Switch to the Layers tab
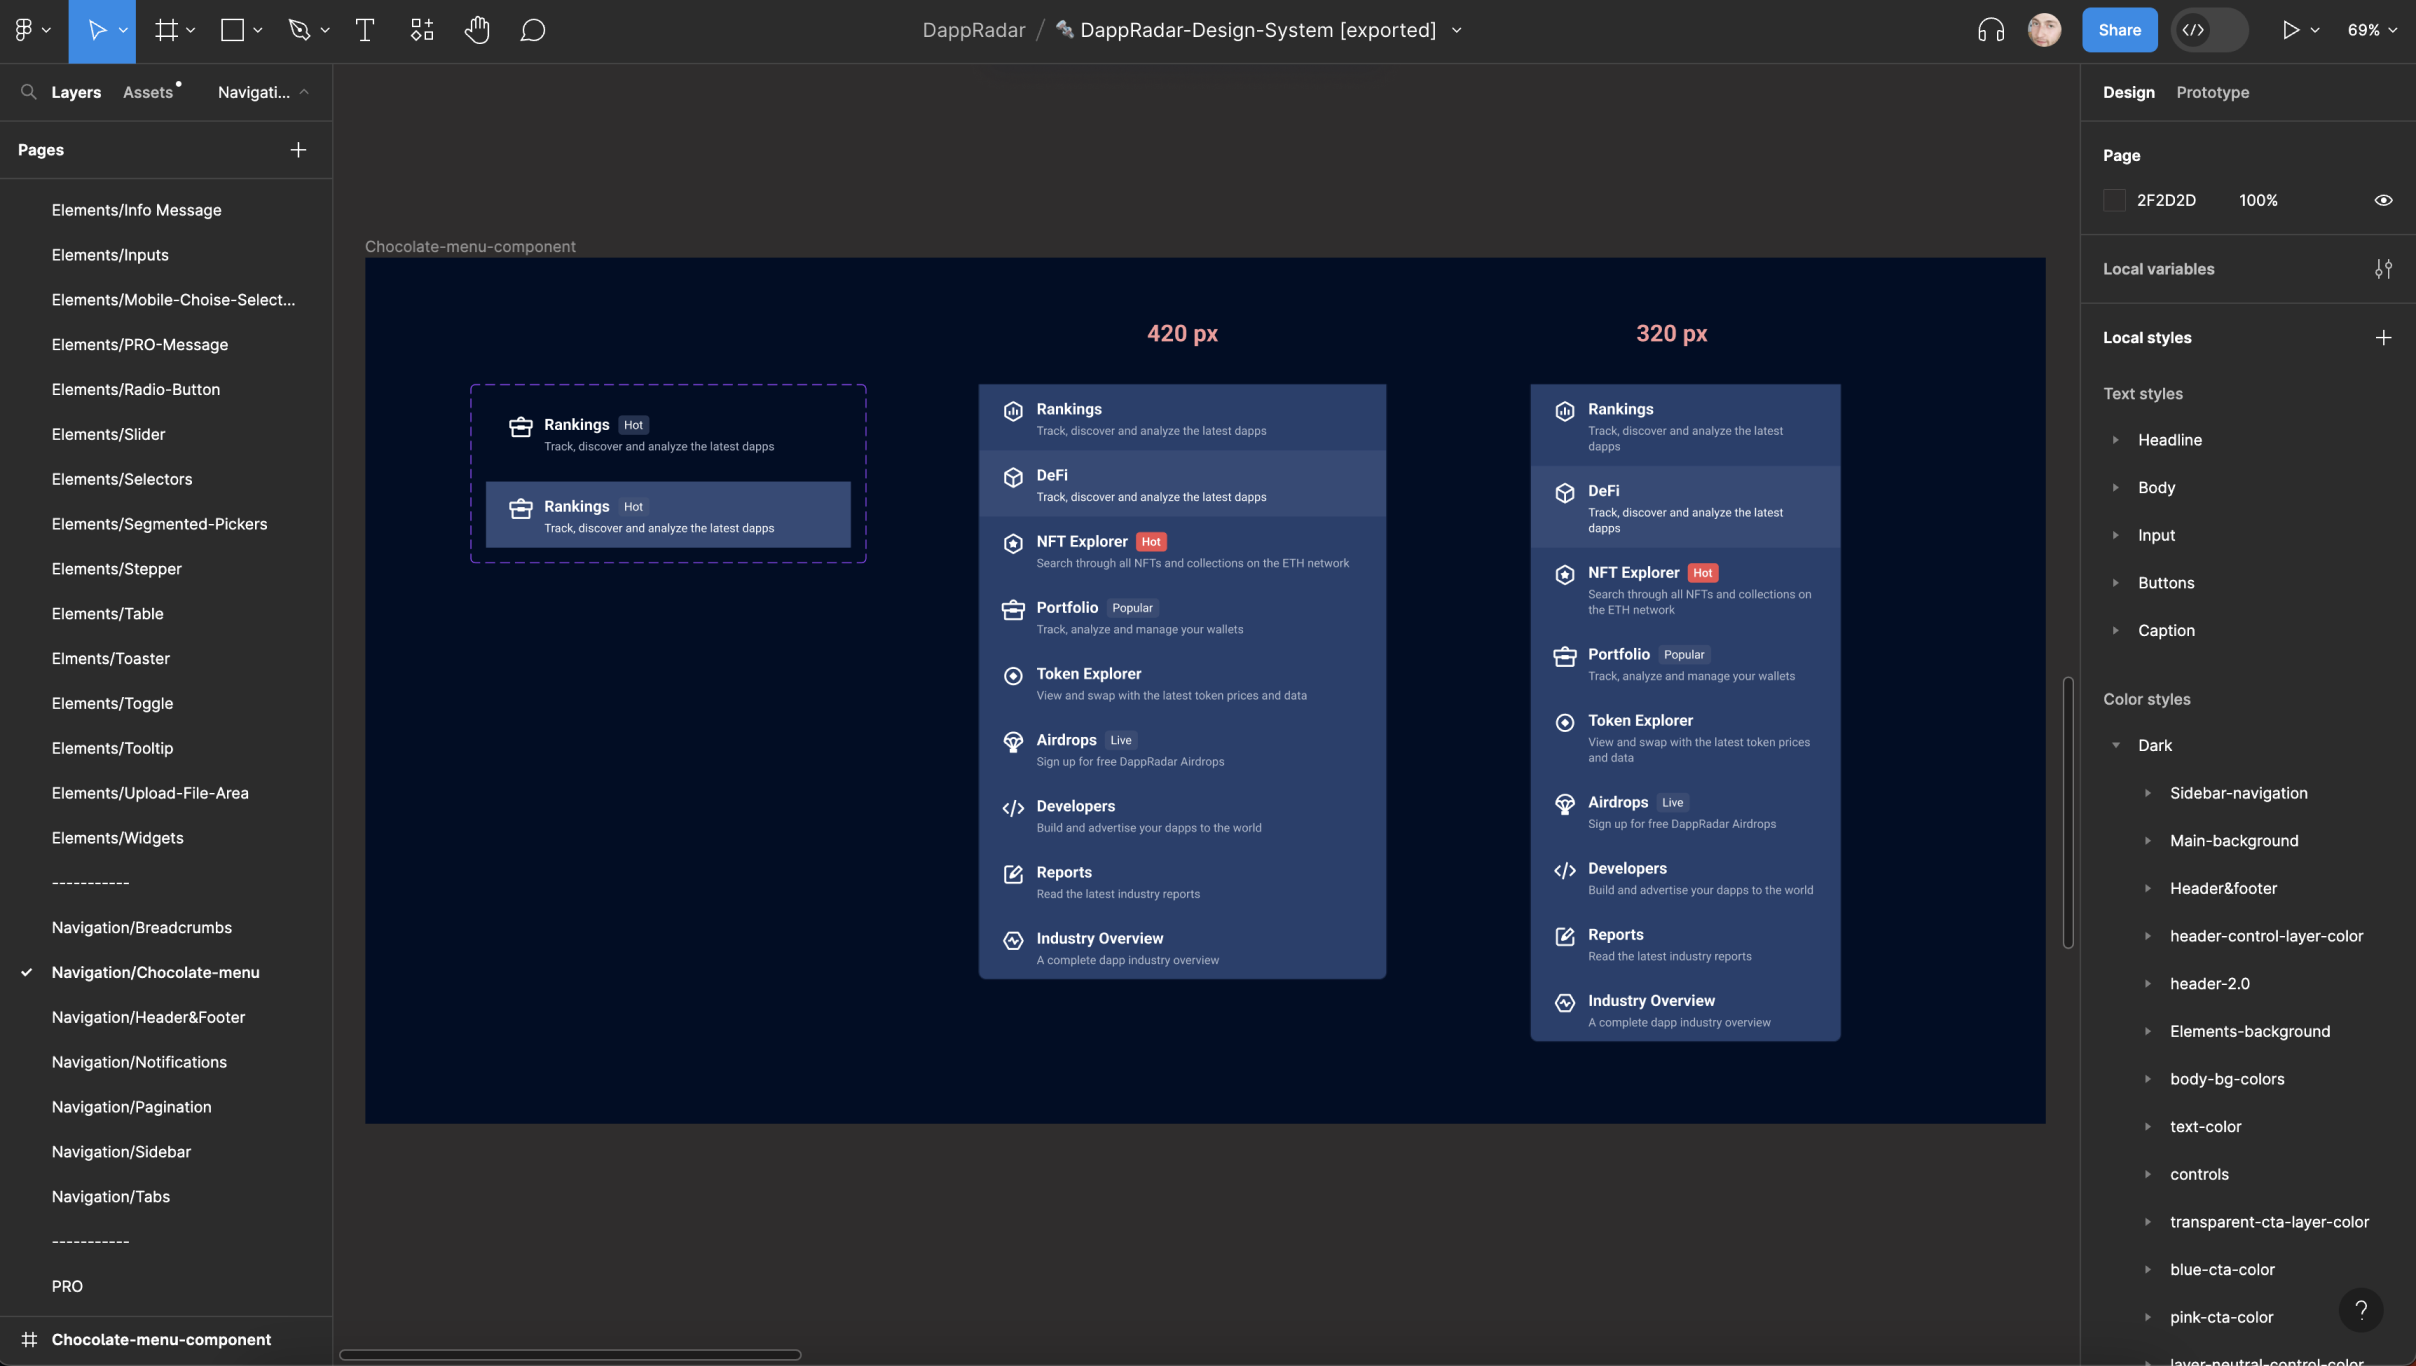 point(76,92)
